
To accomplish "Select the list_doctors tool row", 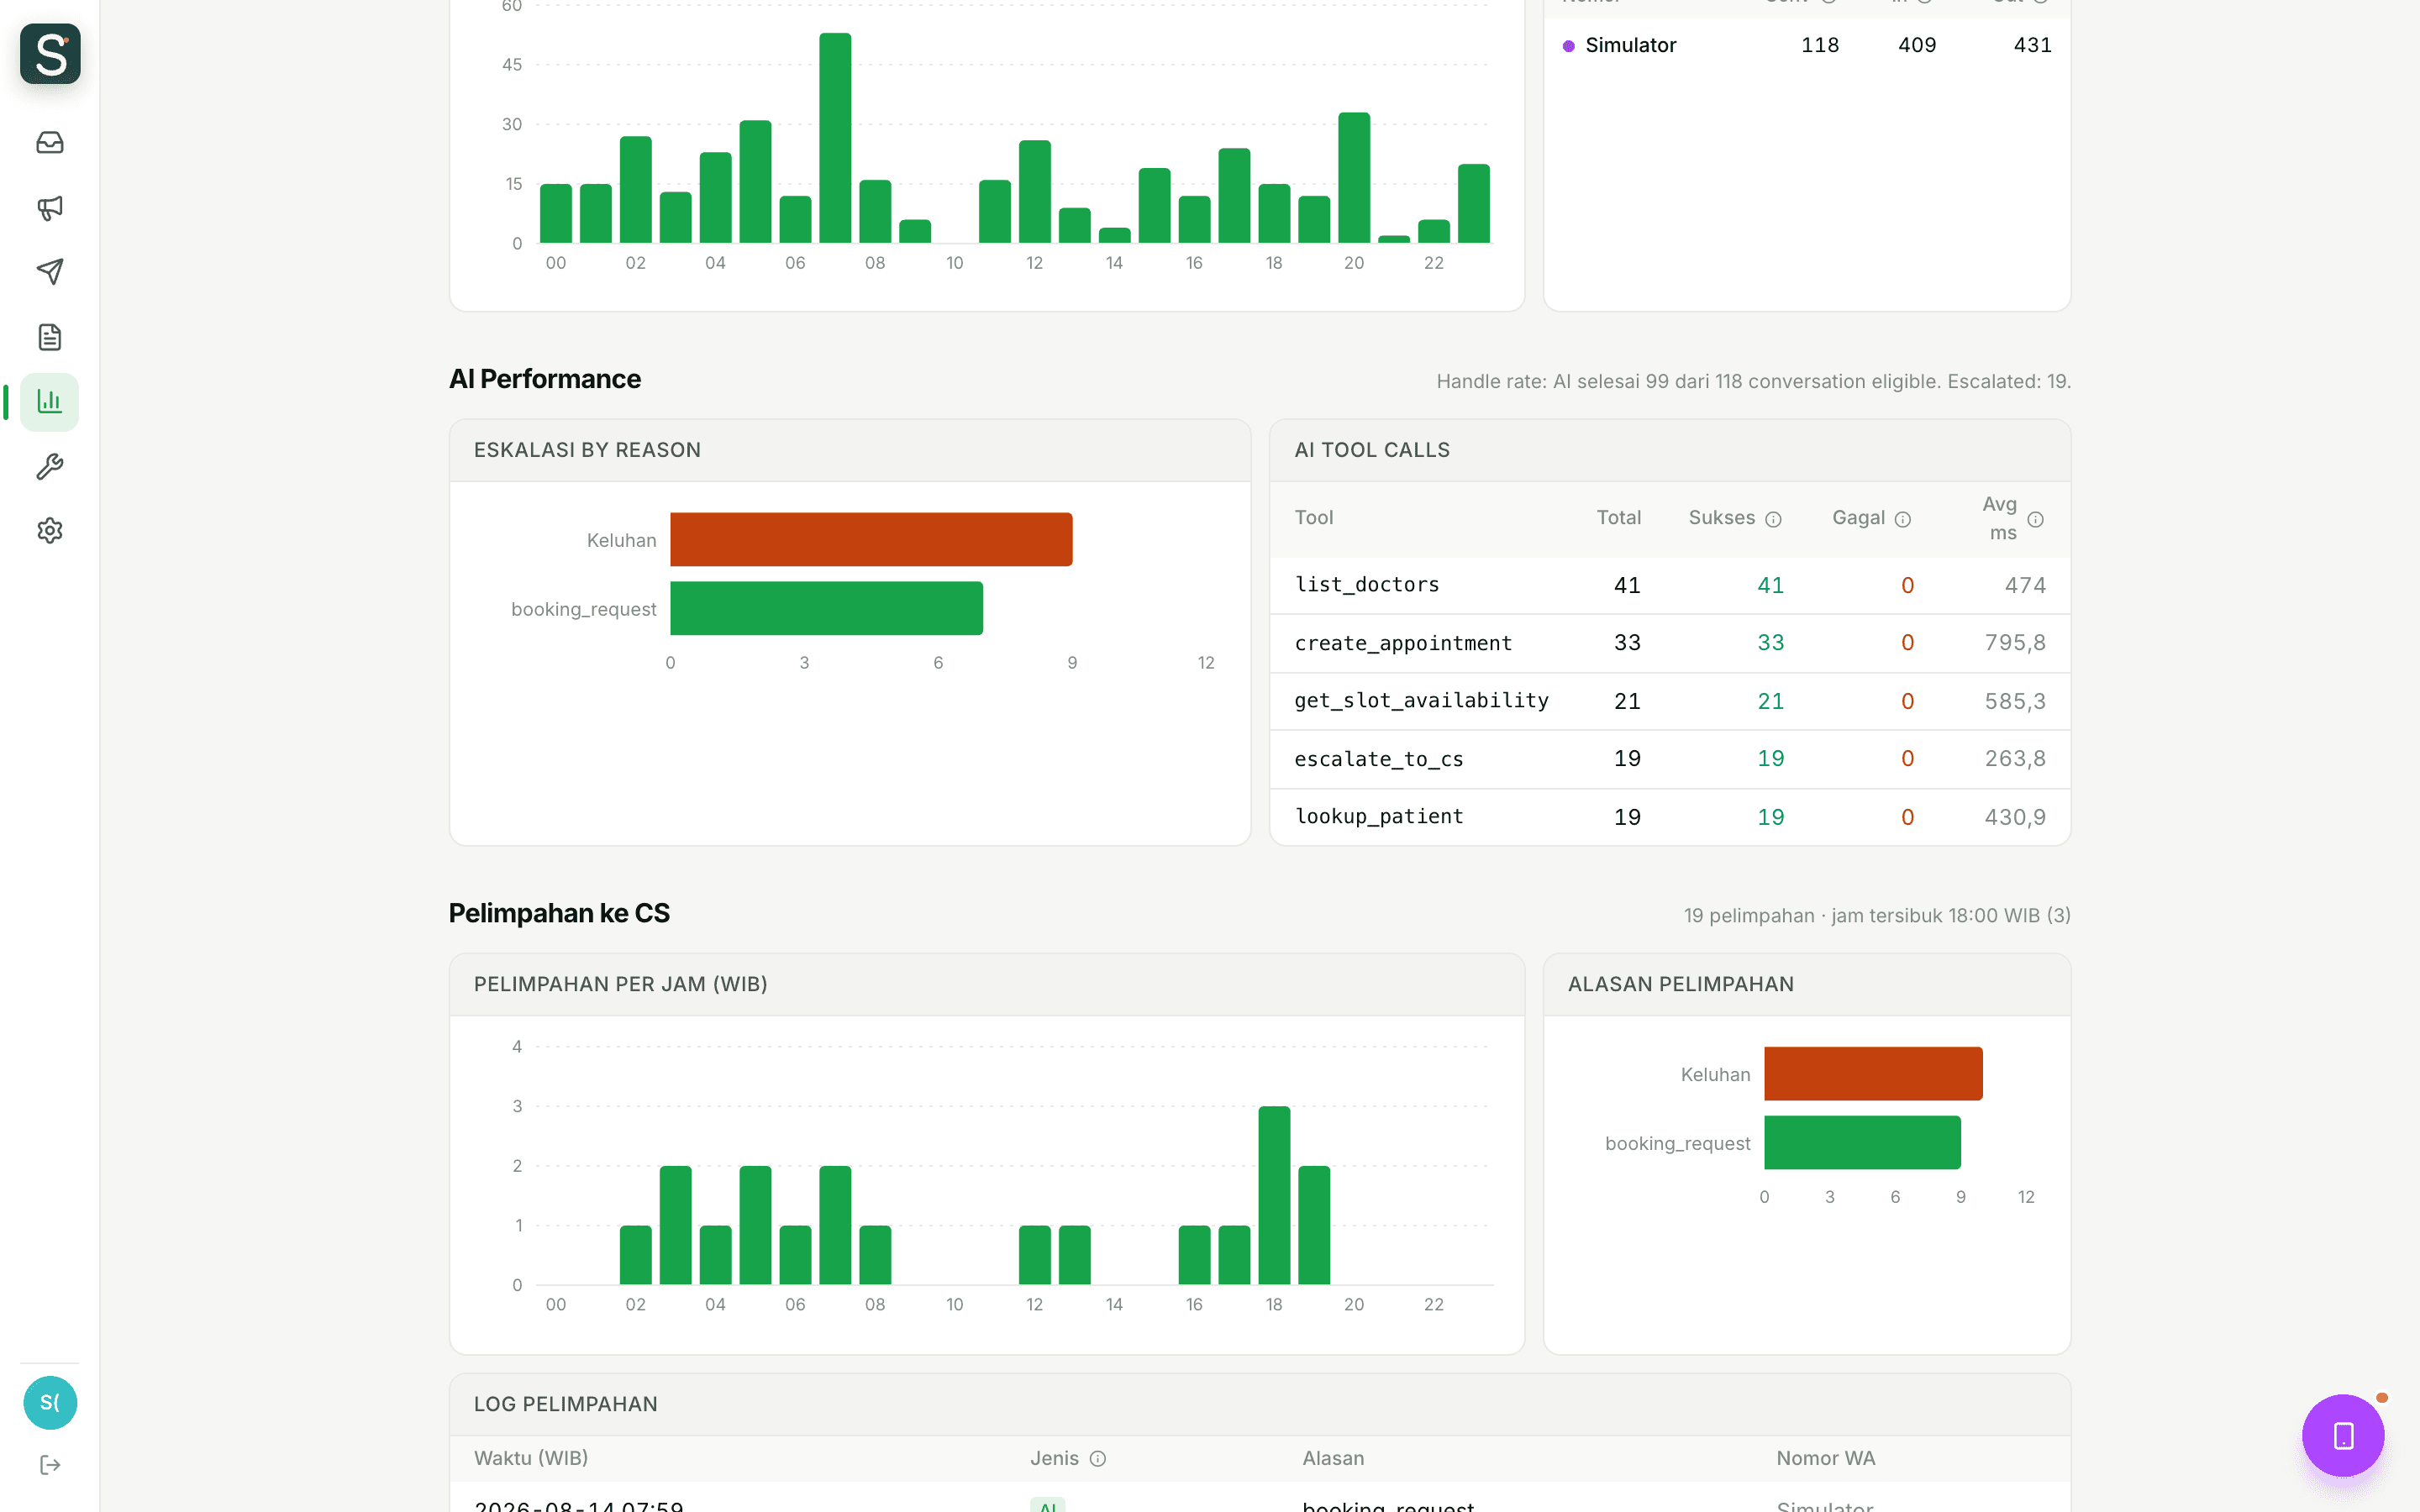I will (1669, 585).
